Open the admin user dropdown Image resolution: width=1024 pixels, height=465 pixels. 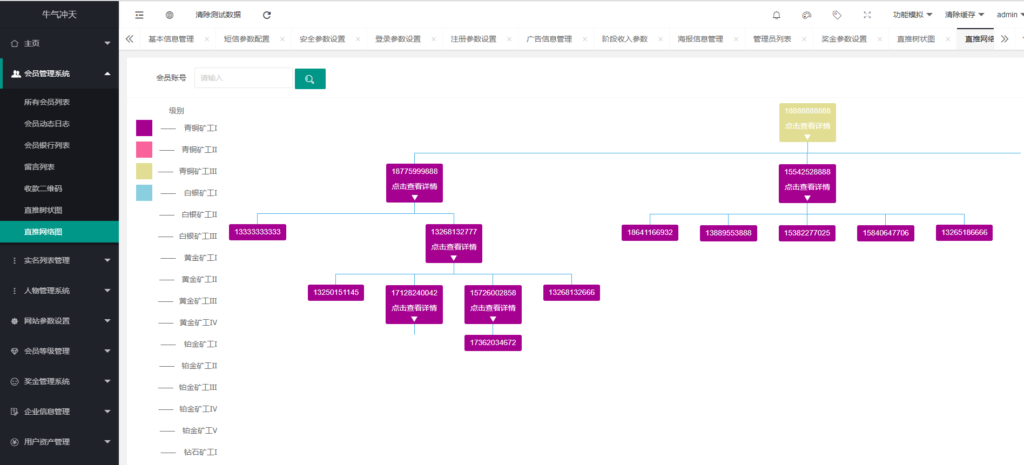(x=1004, y=15)
